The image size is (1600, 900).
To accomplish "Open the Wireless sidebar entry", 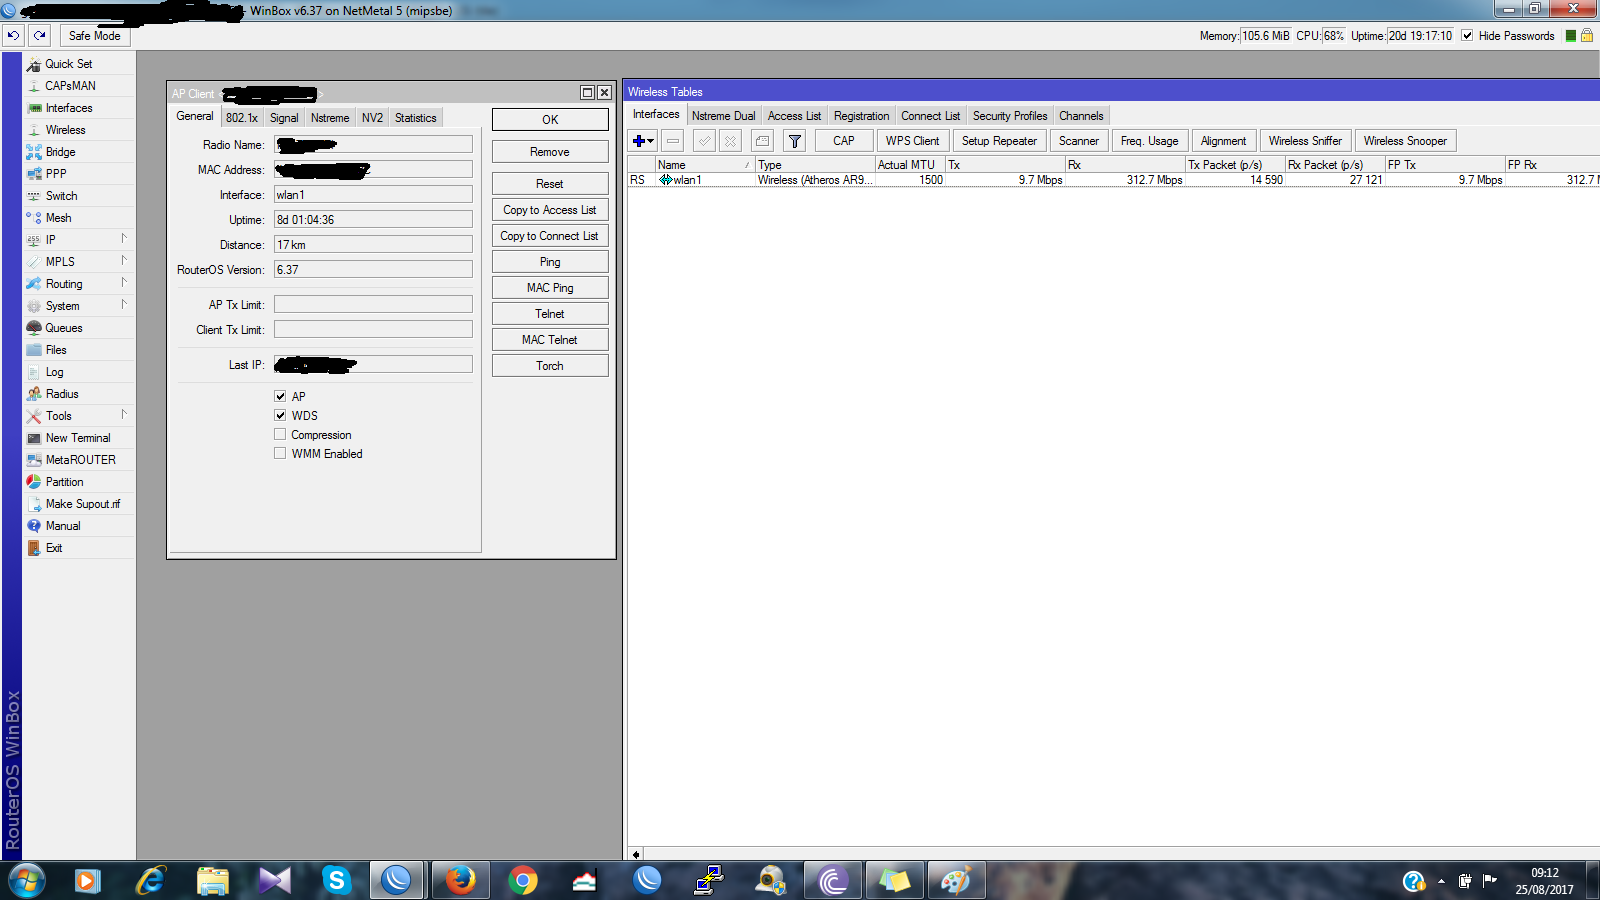I will pyautogui.click(x=65, y=130).
